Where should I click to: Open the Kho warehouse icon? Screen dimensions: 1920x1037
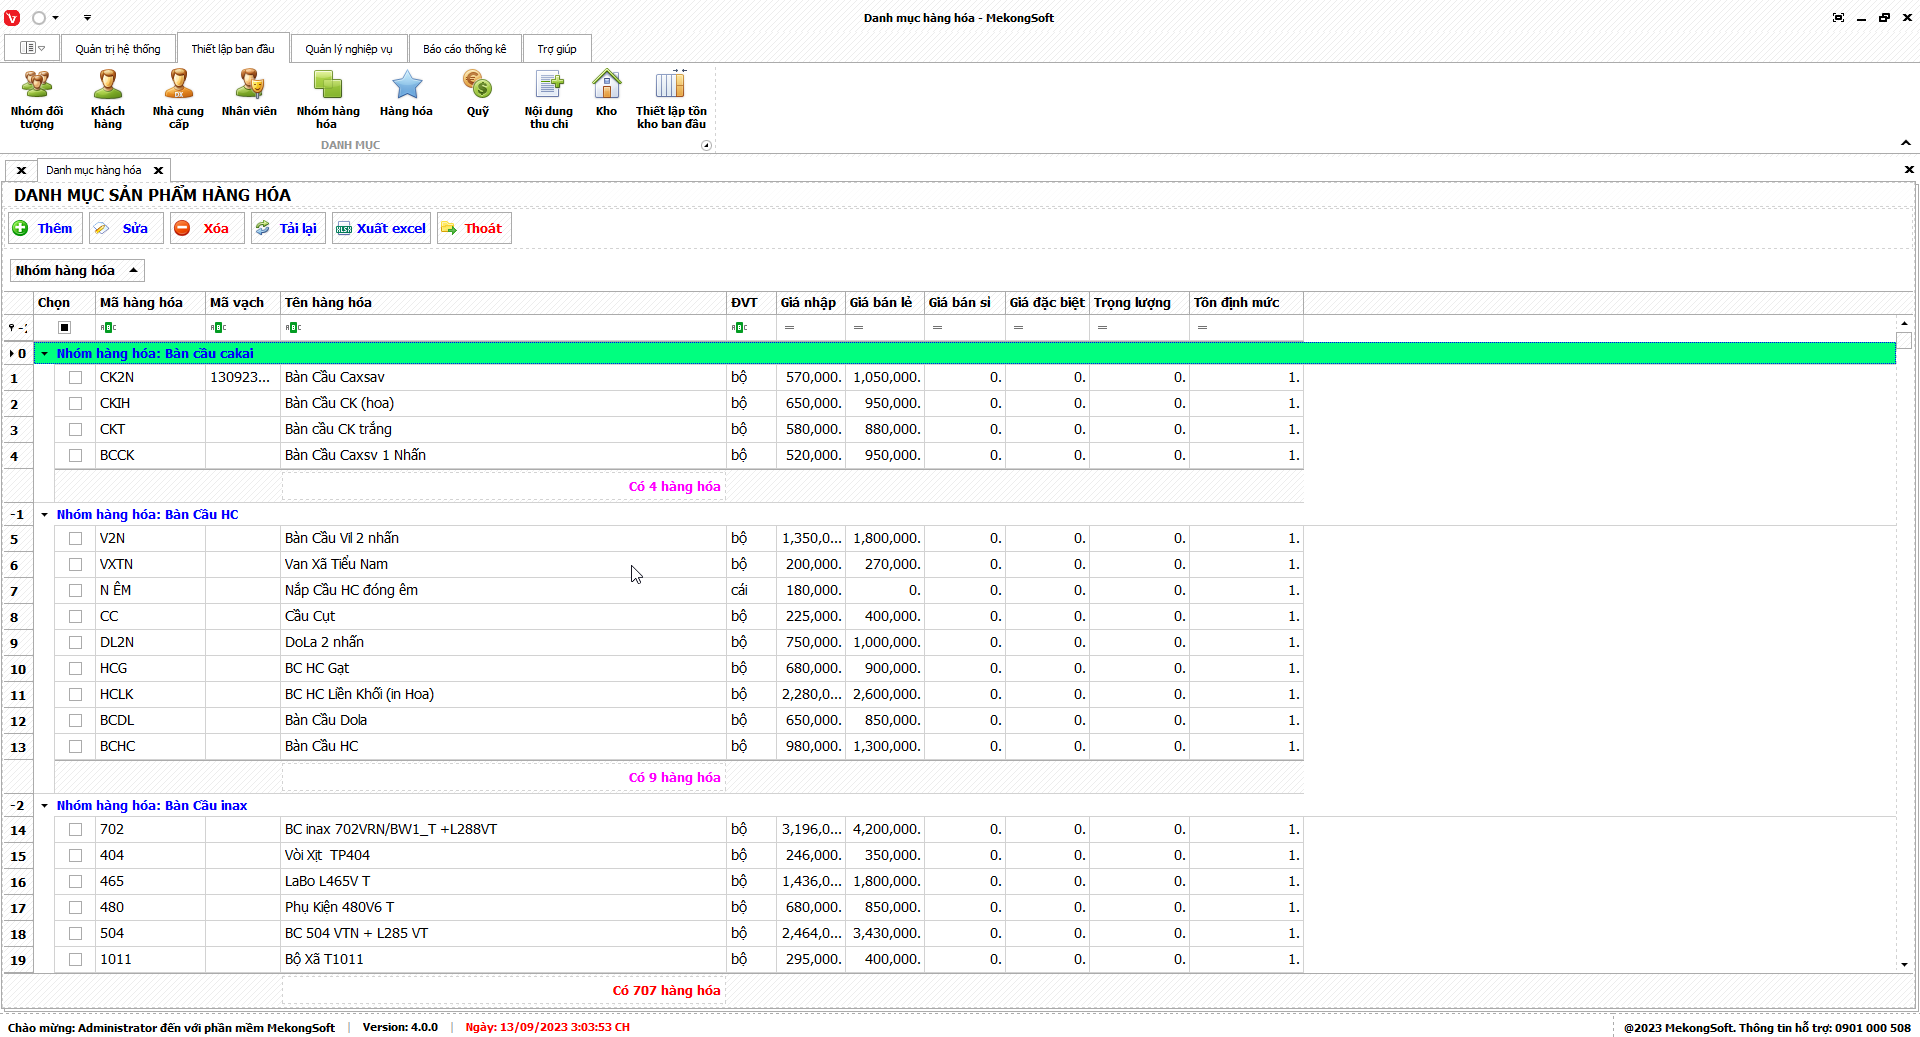606,95
